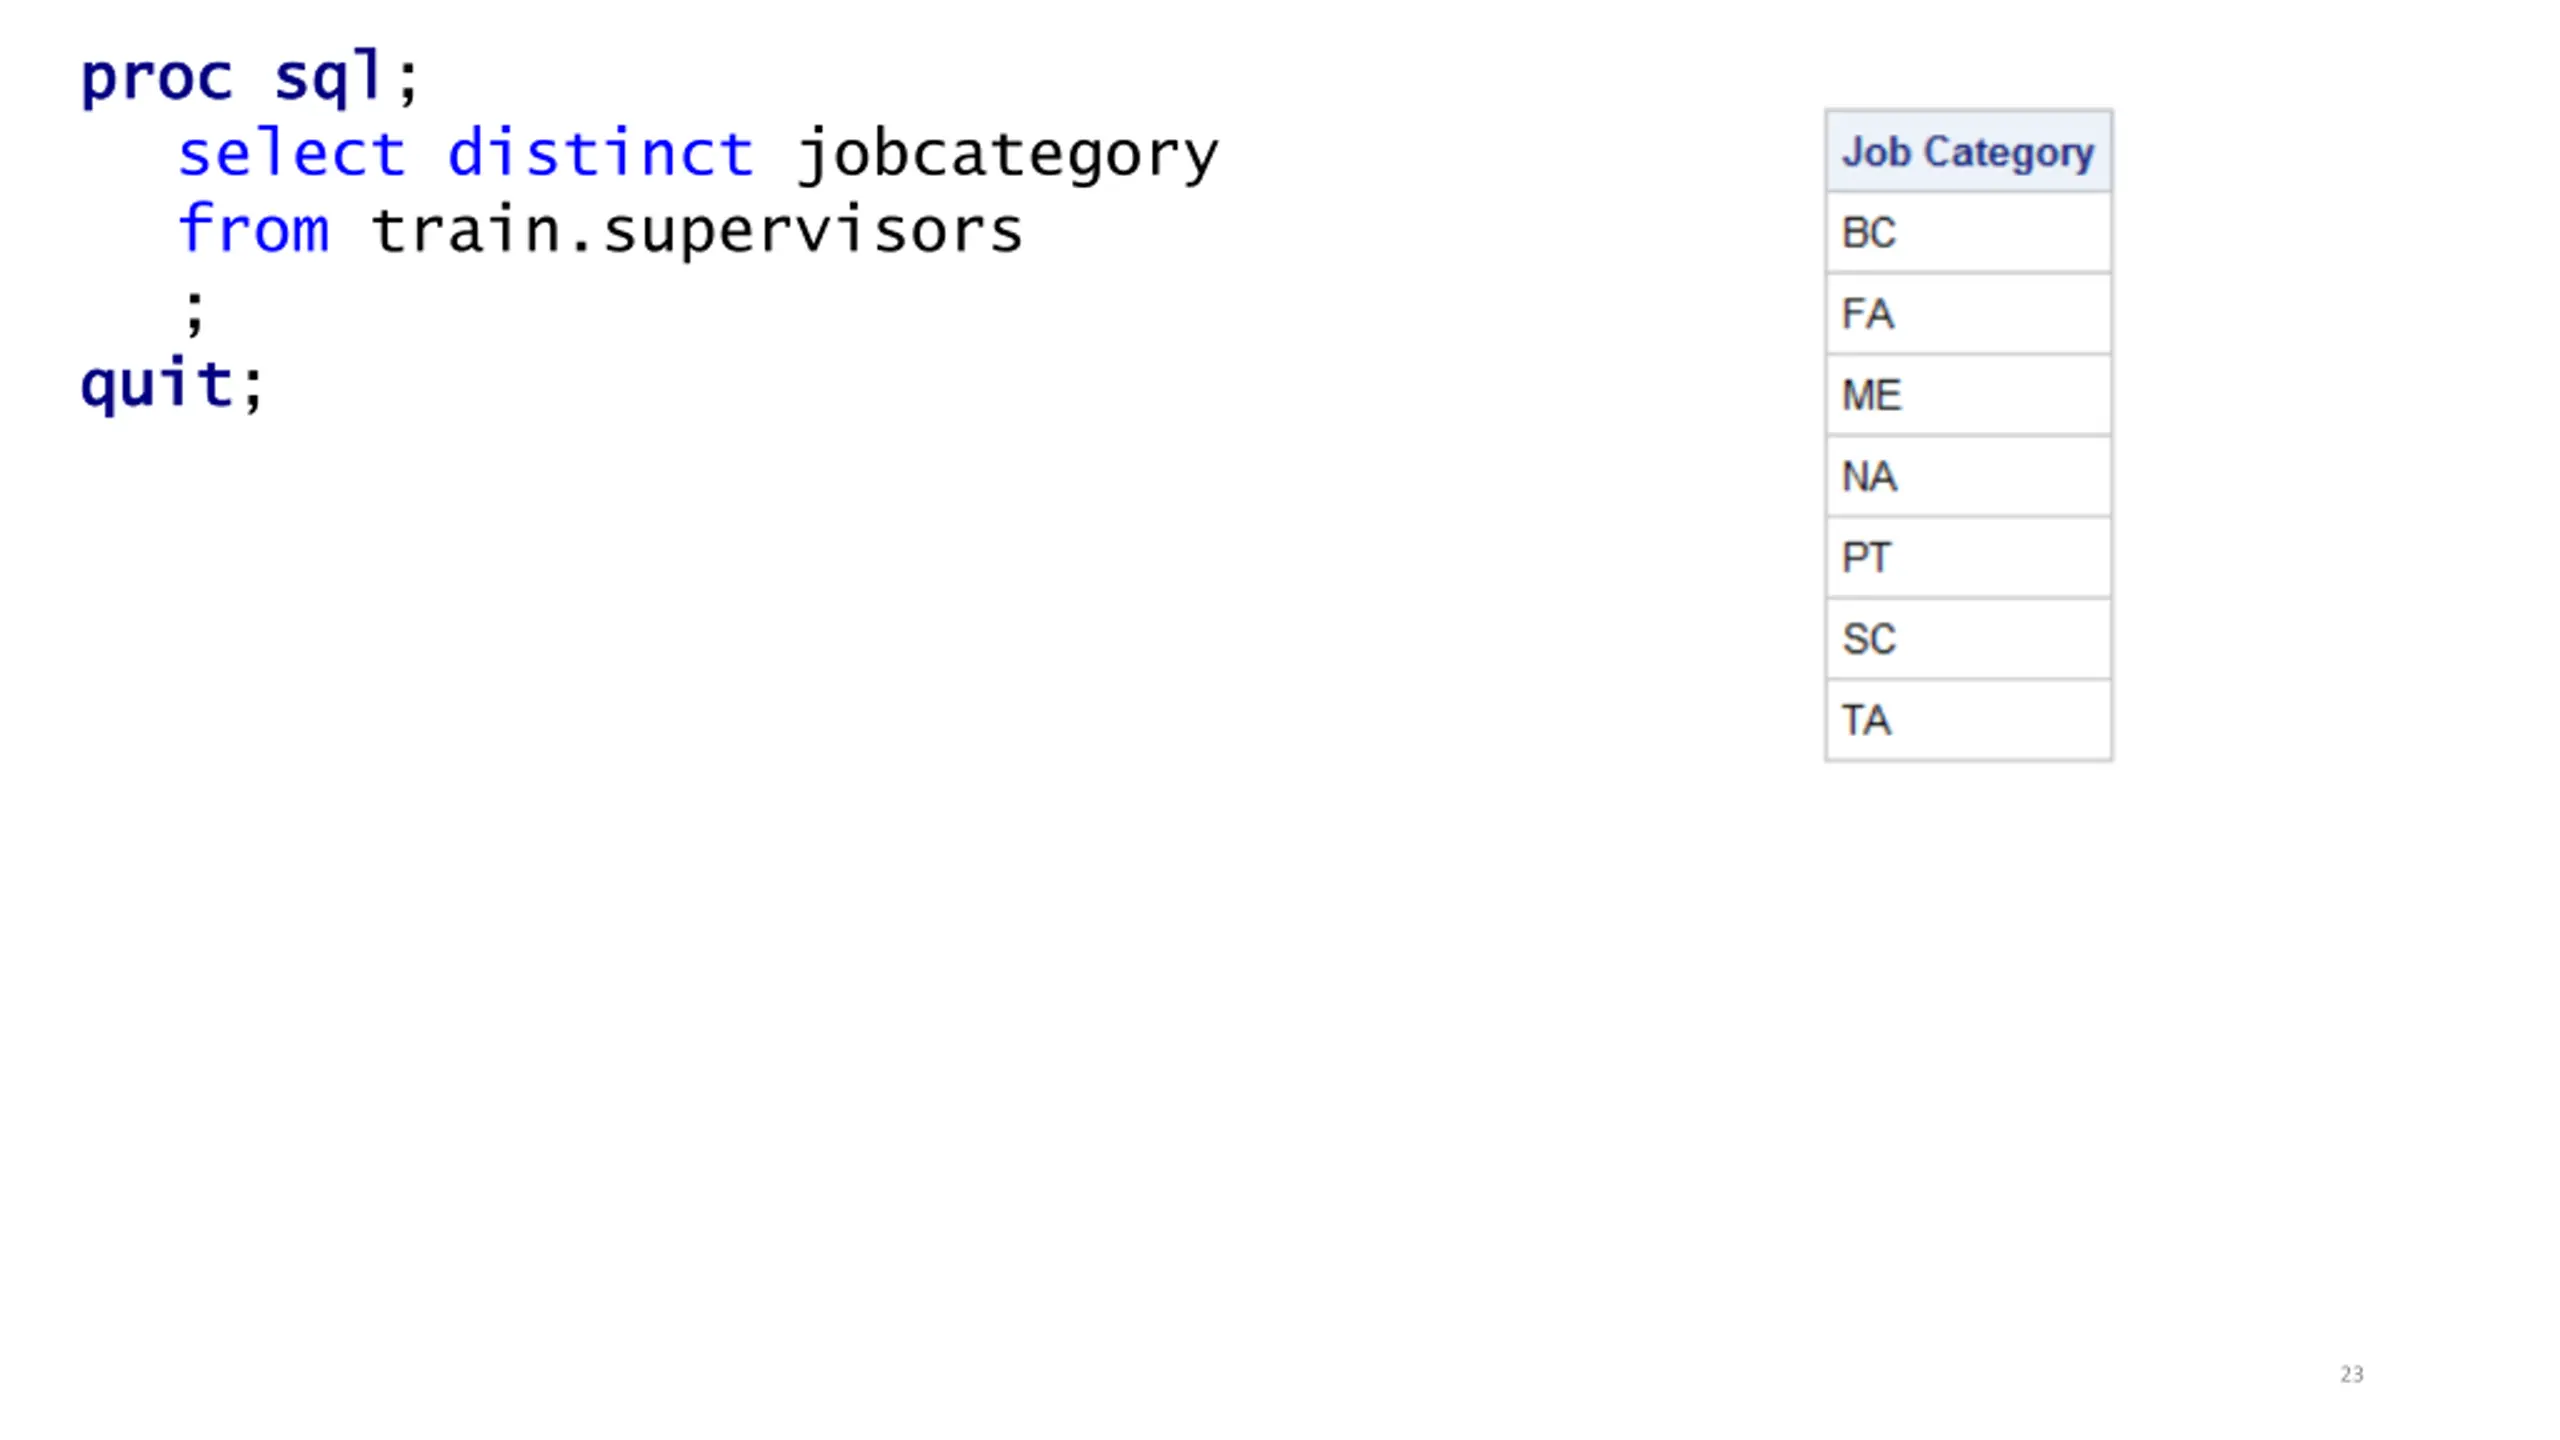This screenshot has width=2560, height=1440.
Task: Click the NA cell in the results
Action: pyautogui.click(x=1968, y=477)
